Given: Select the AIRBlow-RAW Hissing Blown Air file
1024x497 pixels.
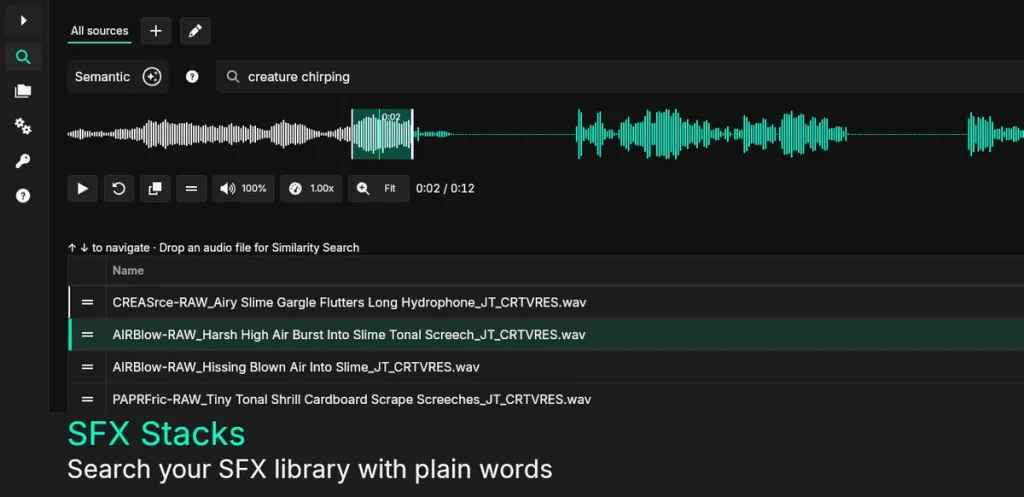Looking at the screenshot, I should (546, 367).
